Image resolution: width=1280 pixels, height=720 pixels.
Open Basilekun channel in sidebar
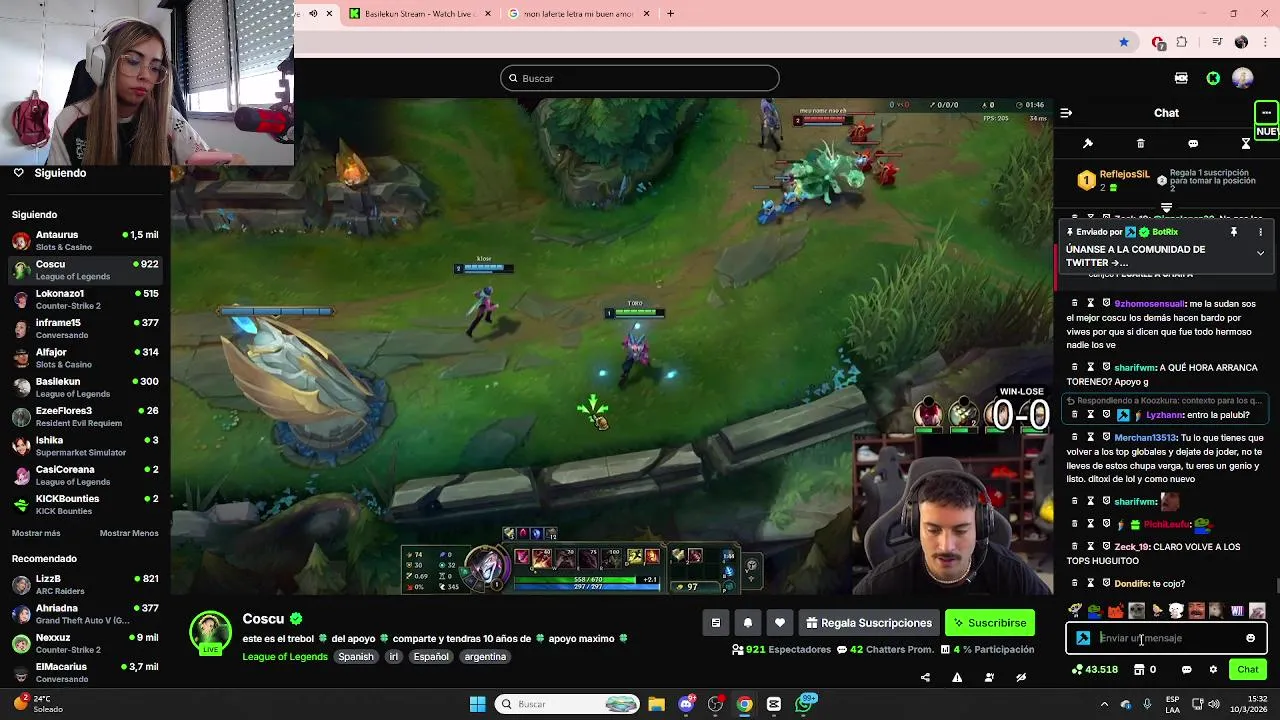coord(85,387)
